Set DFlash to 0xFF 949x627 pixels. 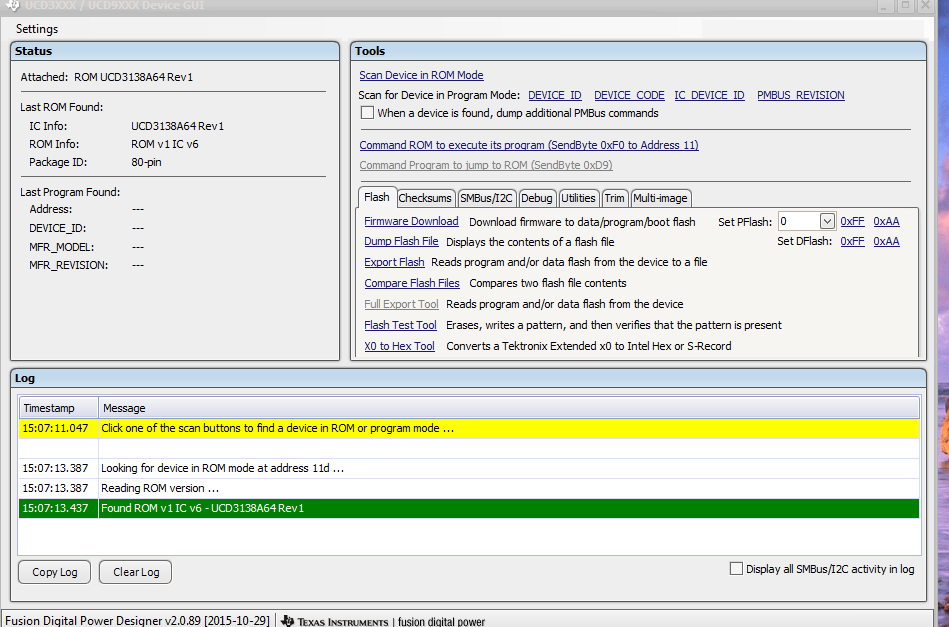click(x=852, y=241)
